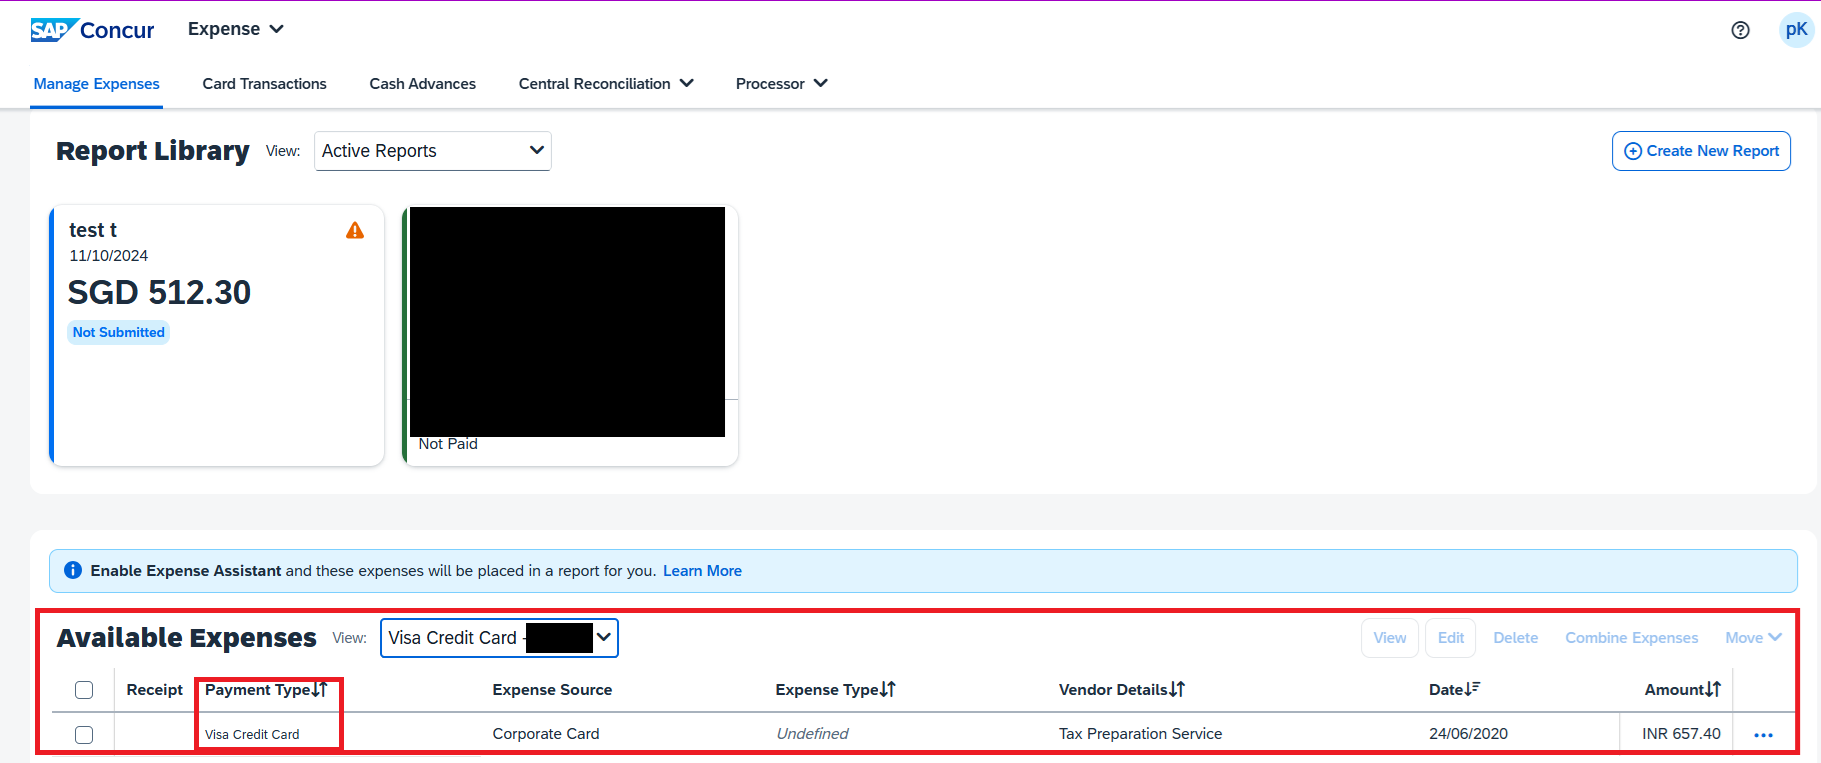Click the Edit expense button

[x=1451, y=638]
